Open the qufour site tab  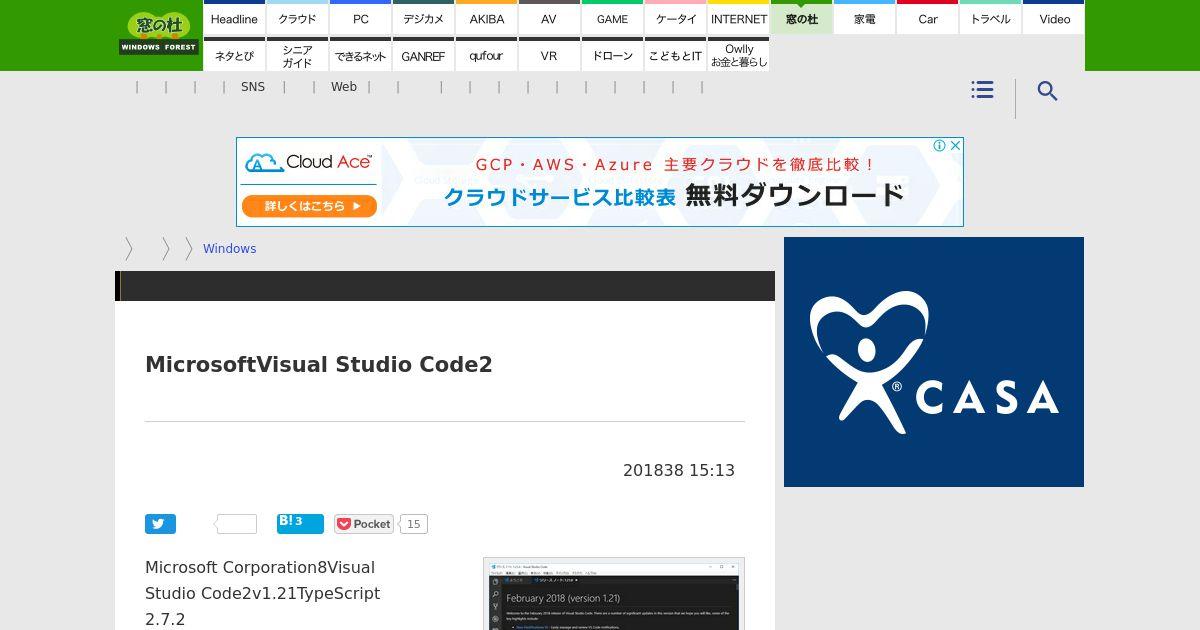(x=486, y=55)
